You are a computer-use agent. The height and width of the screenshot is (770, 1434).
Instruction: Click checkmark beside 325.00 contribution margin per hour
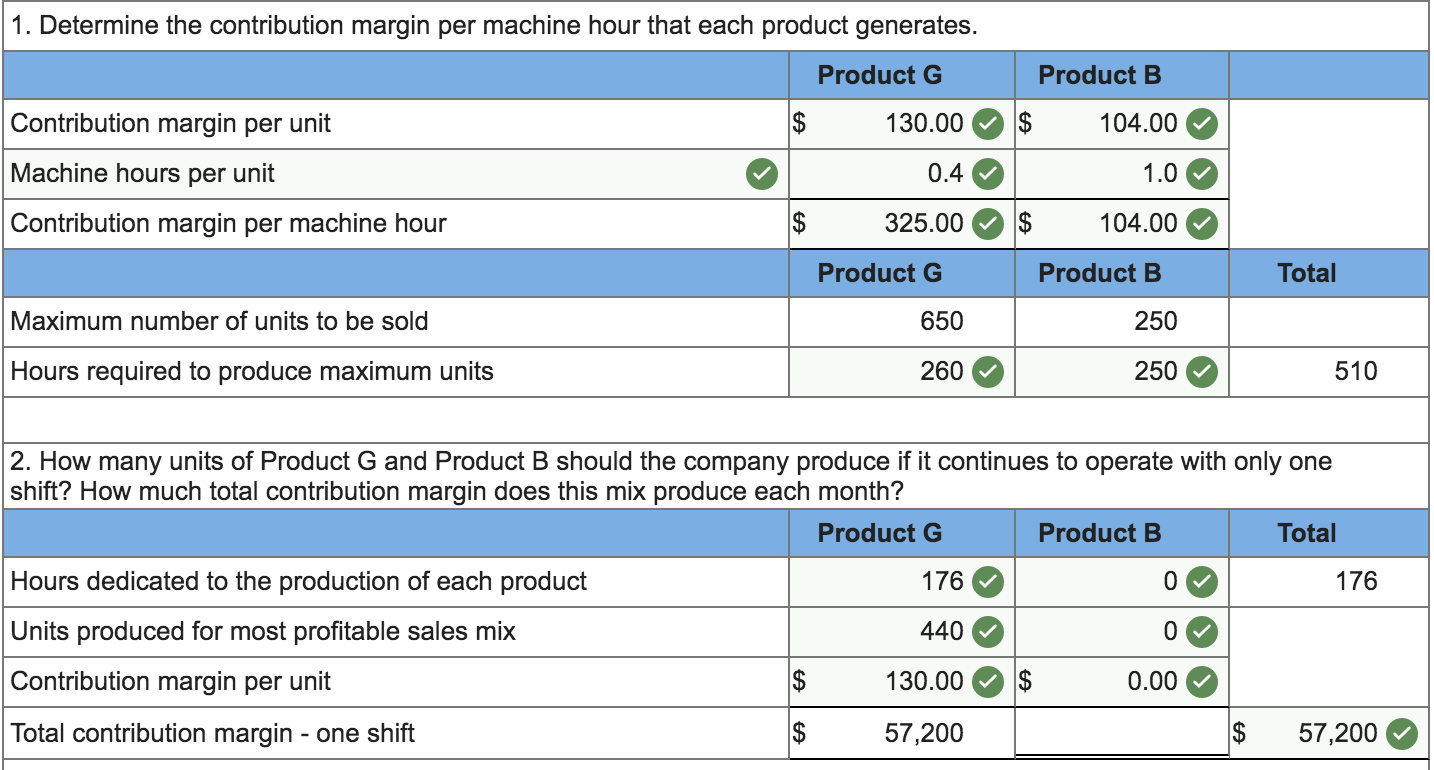[x=987, y=223]
